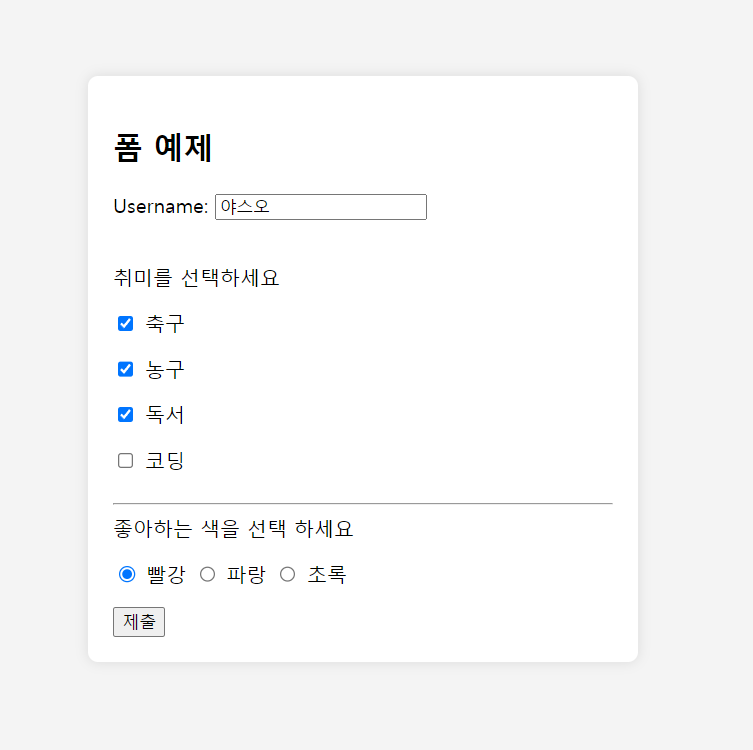This screenshot has width=753, height=750.
Task: Click the 제출 submit button
Action: (x=139, y=622)
